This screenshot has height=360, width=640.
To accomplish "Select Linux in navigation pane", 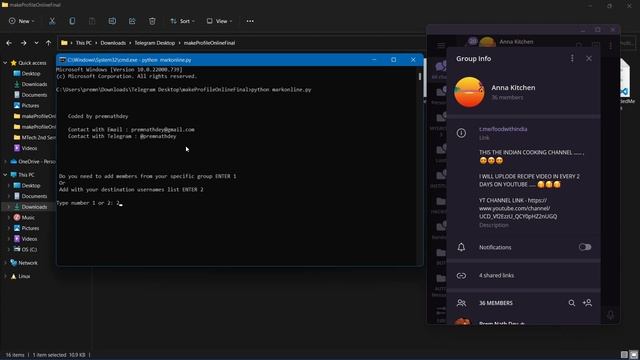I will 24,276.
